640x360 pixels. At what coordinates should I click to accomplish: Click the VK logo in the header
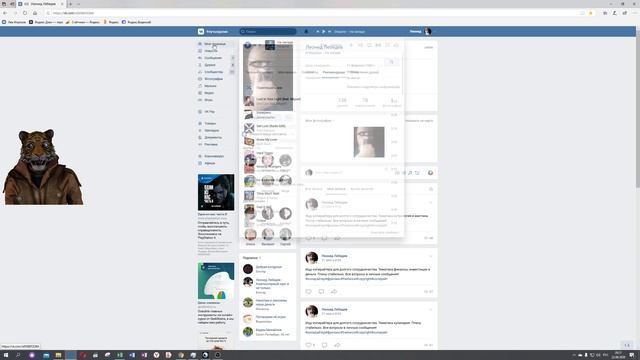coord(201,31)
